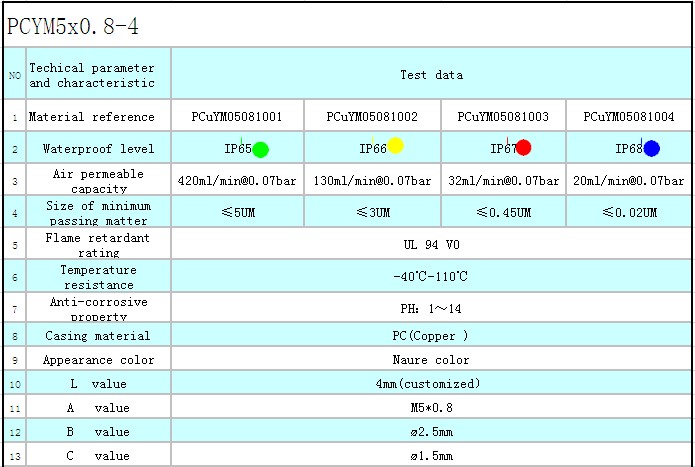Click the blue dot next to IP68
The image size is (695, 467).
pyautogui.click(x=651, y=149)
